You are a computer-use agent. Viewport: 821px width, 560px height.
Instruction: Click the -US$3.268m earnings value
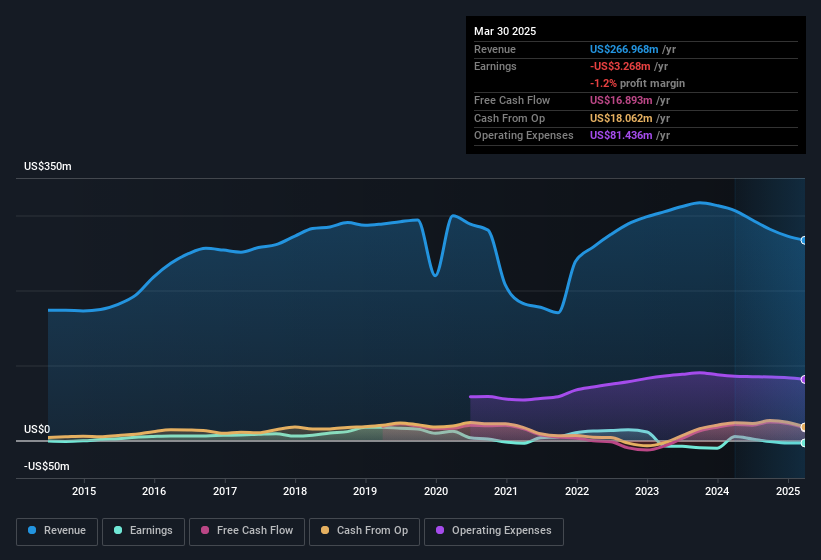[620, 66]
